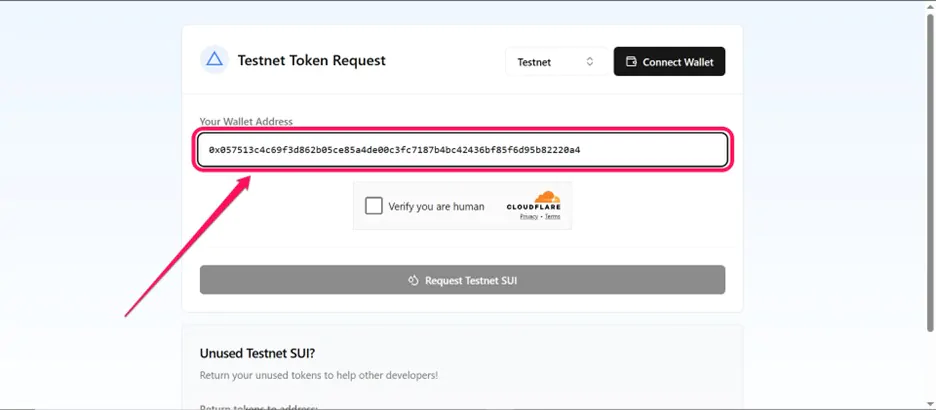
Task: Open the Cloudflare Privacy link
Action: 529,217
